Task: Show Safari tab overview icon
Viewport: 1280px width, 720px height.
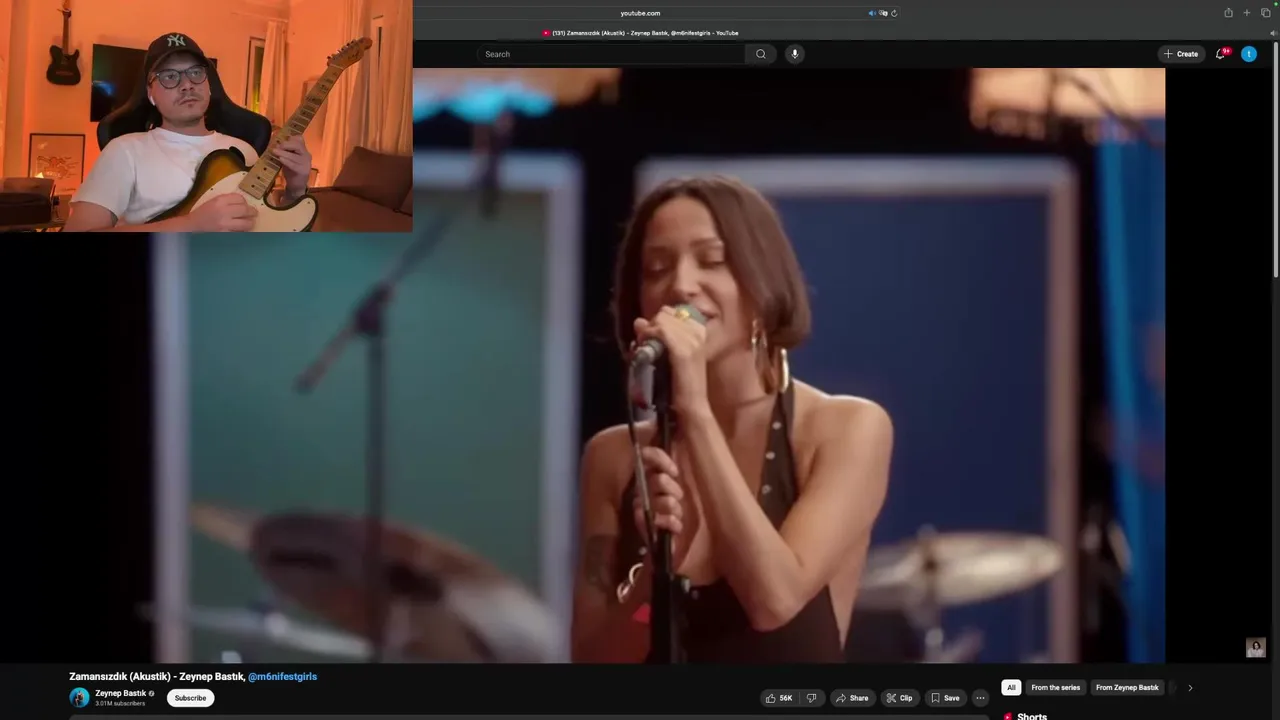Action: pyautogui.click(x=1266, y=13)
